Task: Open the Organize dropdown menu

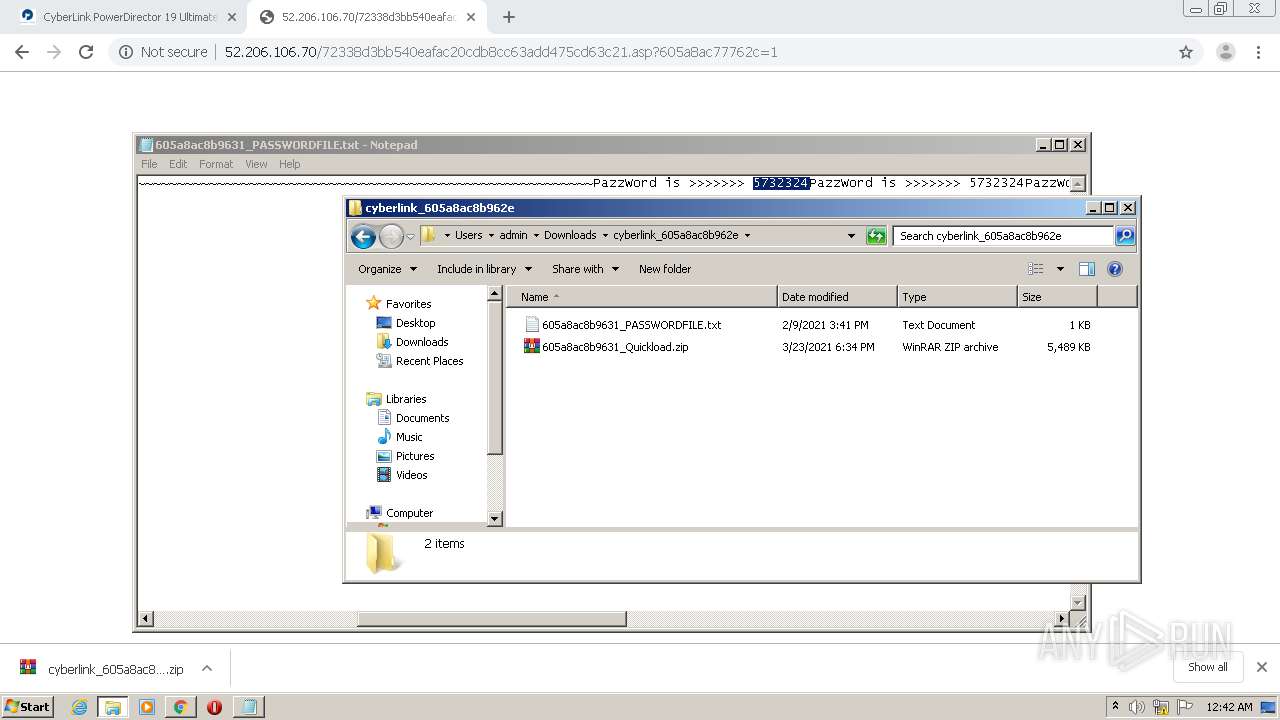Action: (x=387, y=269)
